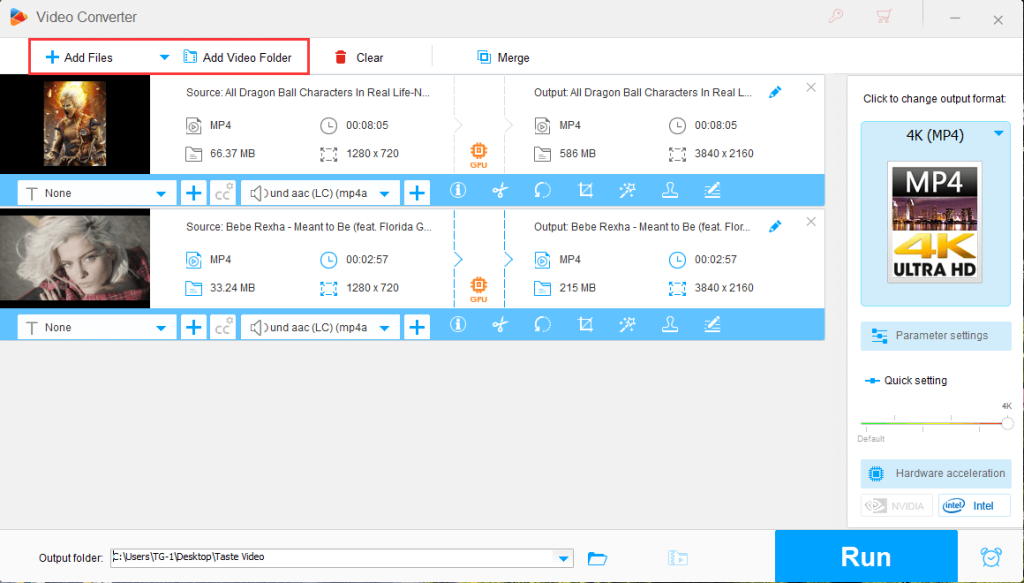The image size is (1024, 583).
Task: Click Bebe Rexha output size 215 MB
Action: point(577,288)
